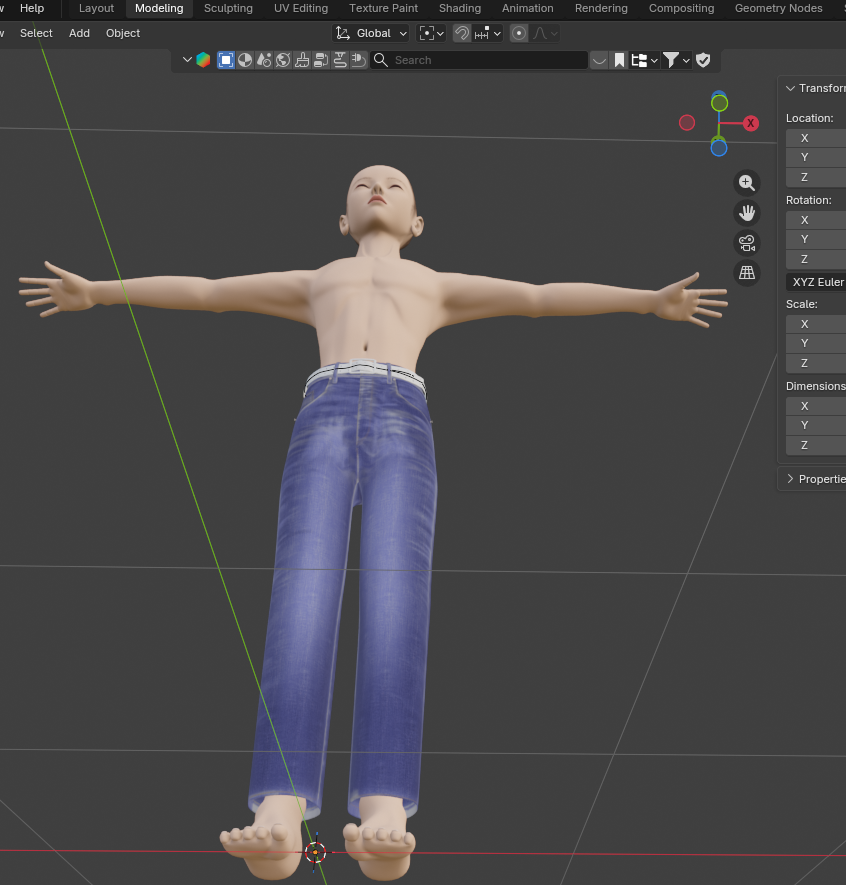Screen dimensions: 846x885
Task: Click the colorful asset cube icon
Action: tap(203, 60)
